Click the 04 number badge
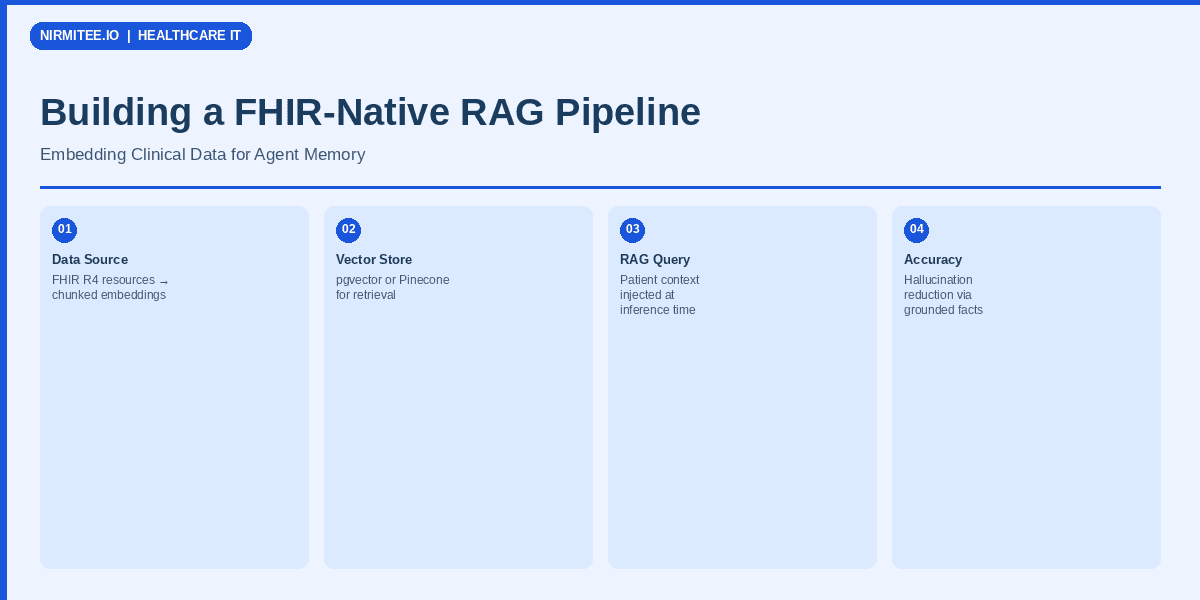This screenshot has width=1200, height=600. (916, 230)
